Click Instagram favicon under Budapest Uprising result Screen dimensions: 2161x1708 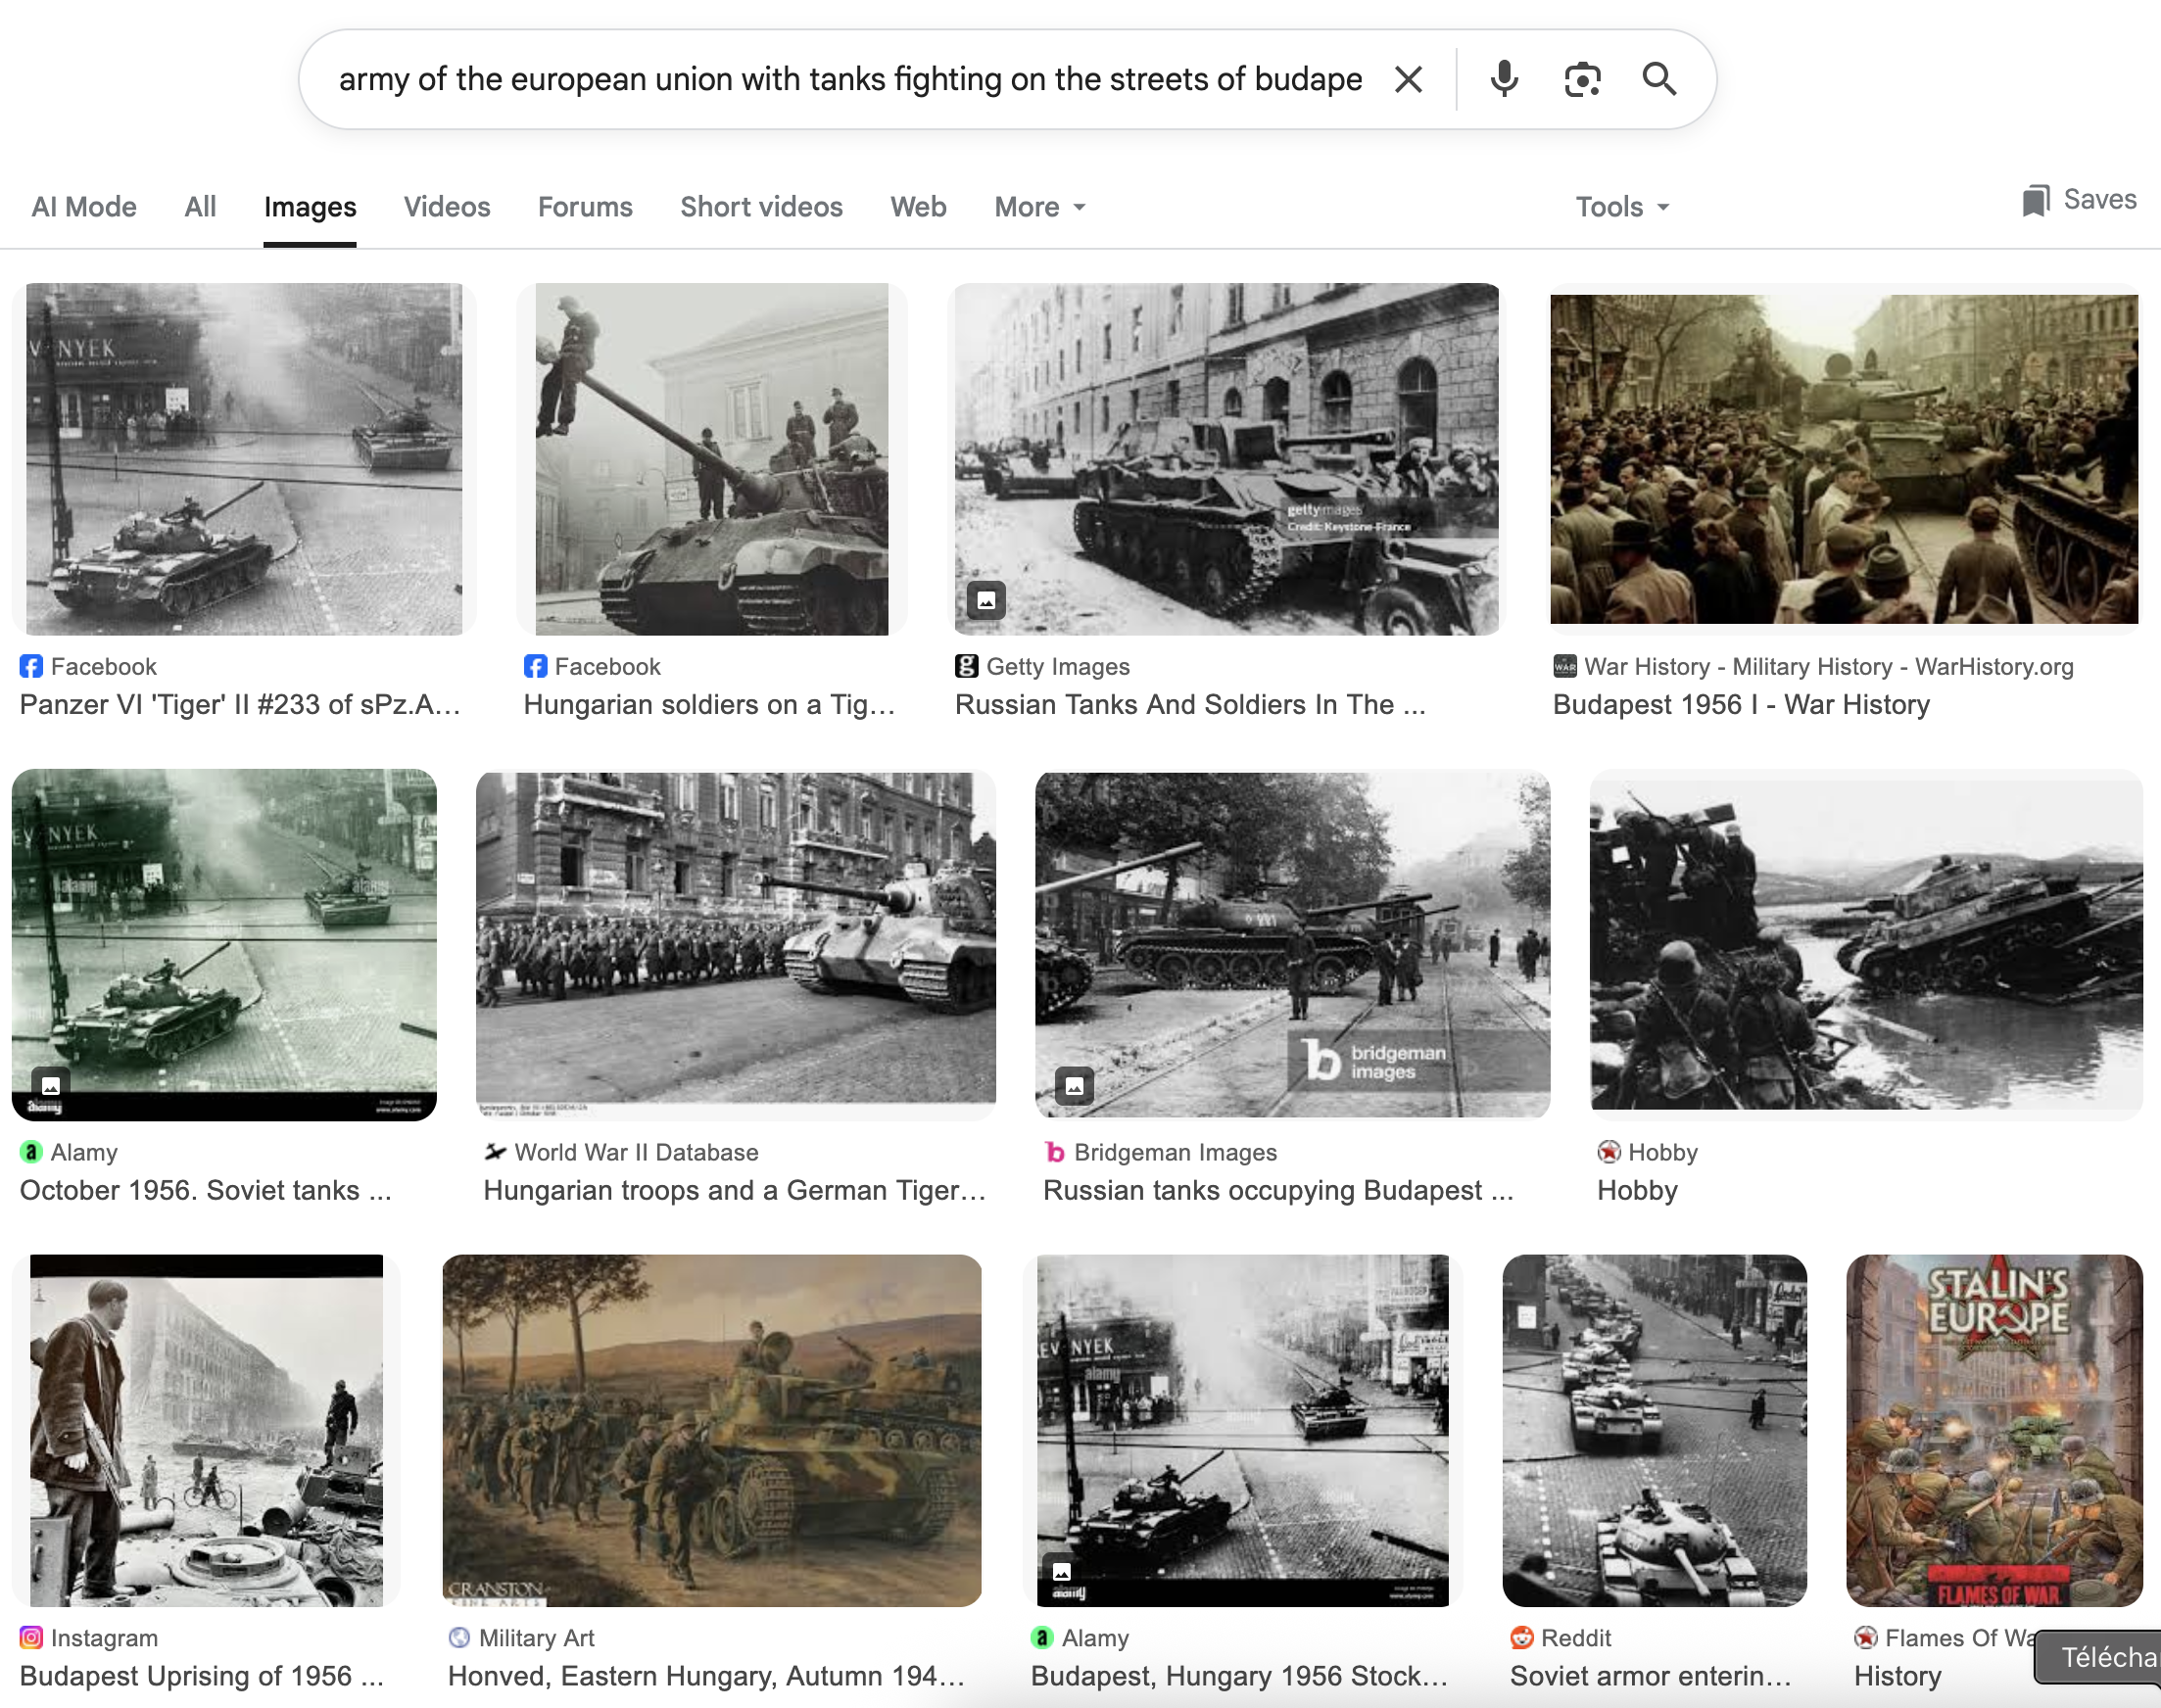pos(32,1637)
